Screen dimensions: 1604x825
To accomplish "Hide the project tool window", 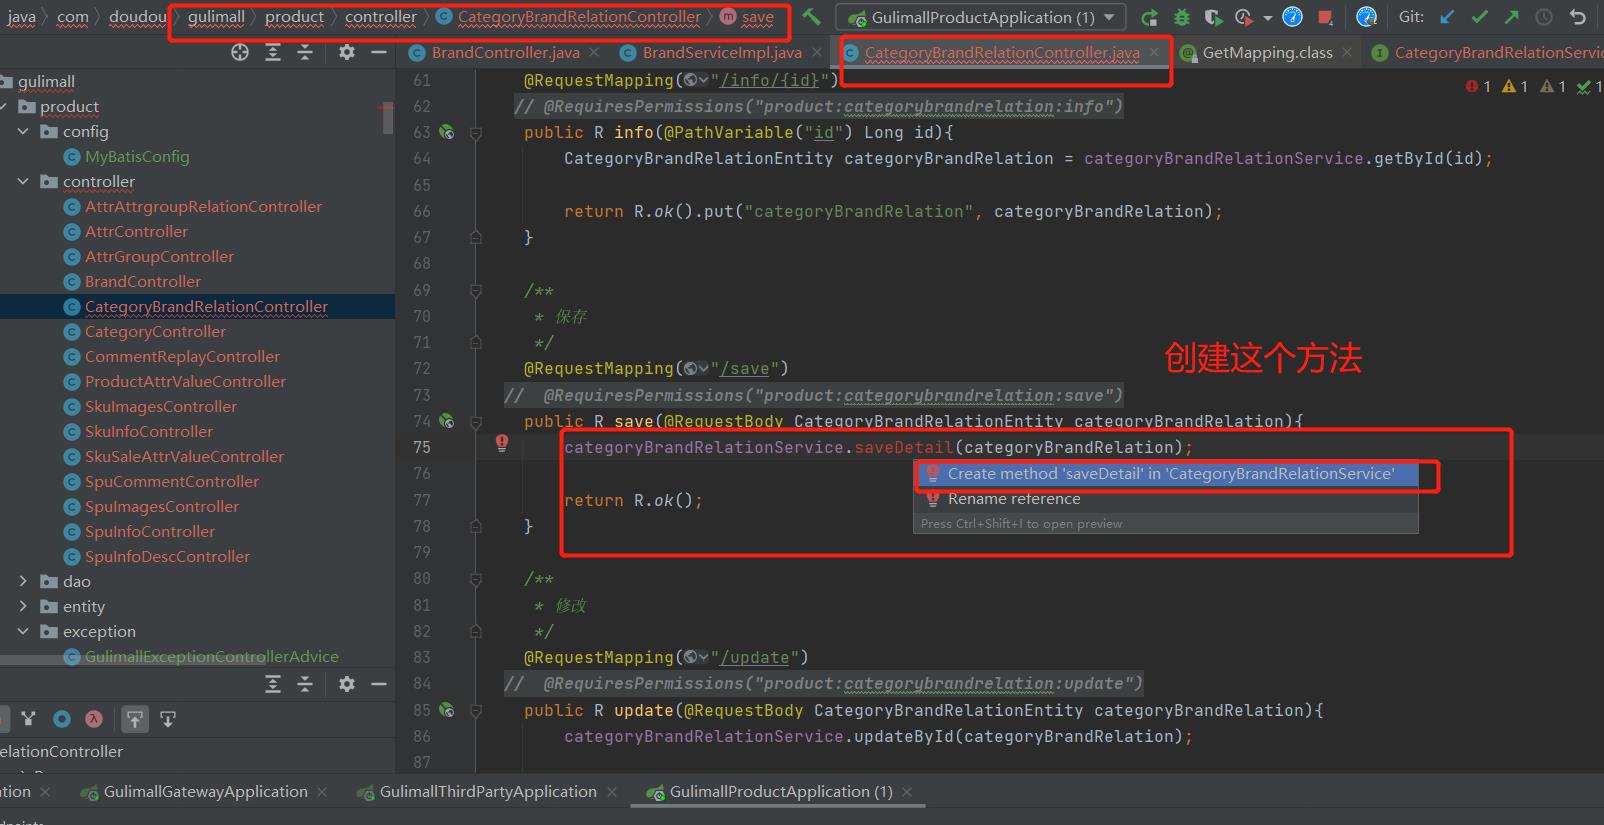I will click(379, 53).
